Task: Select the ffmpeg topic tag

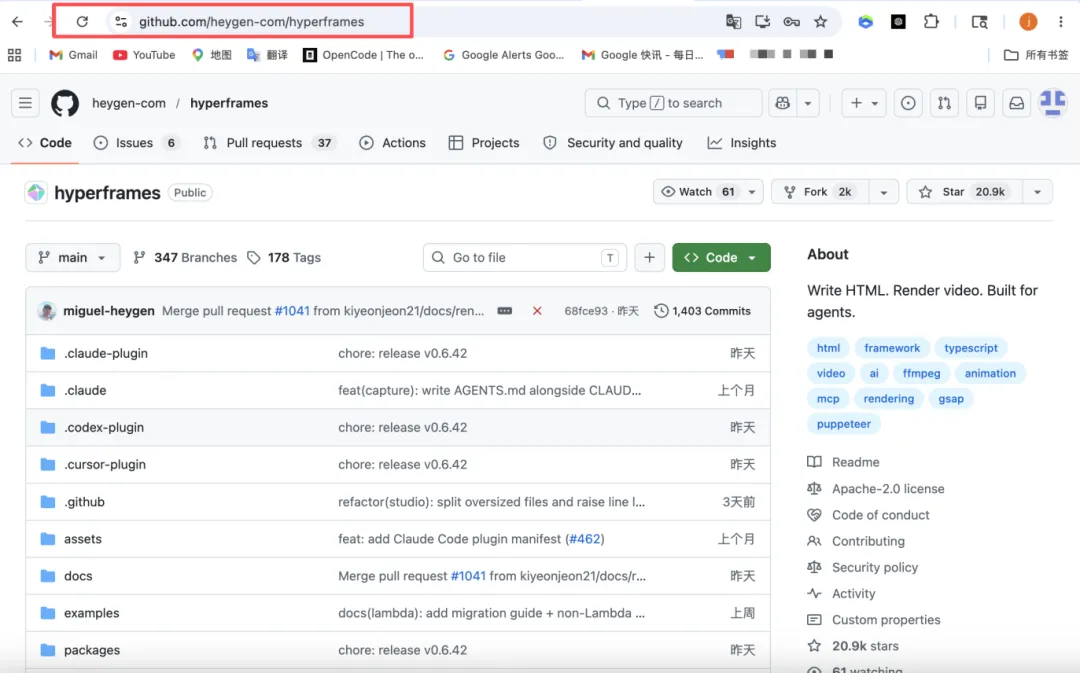Action: [921, 374]
